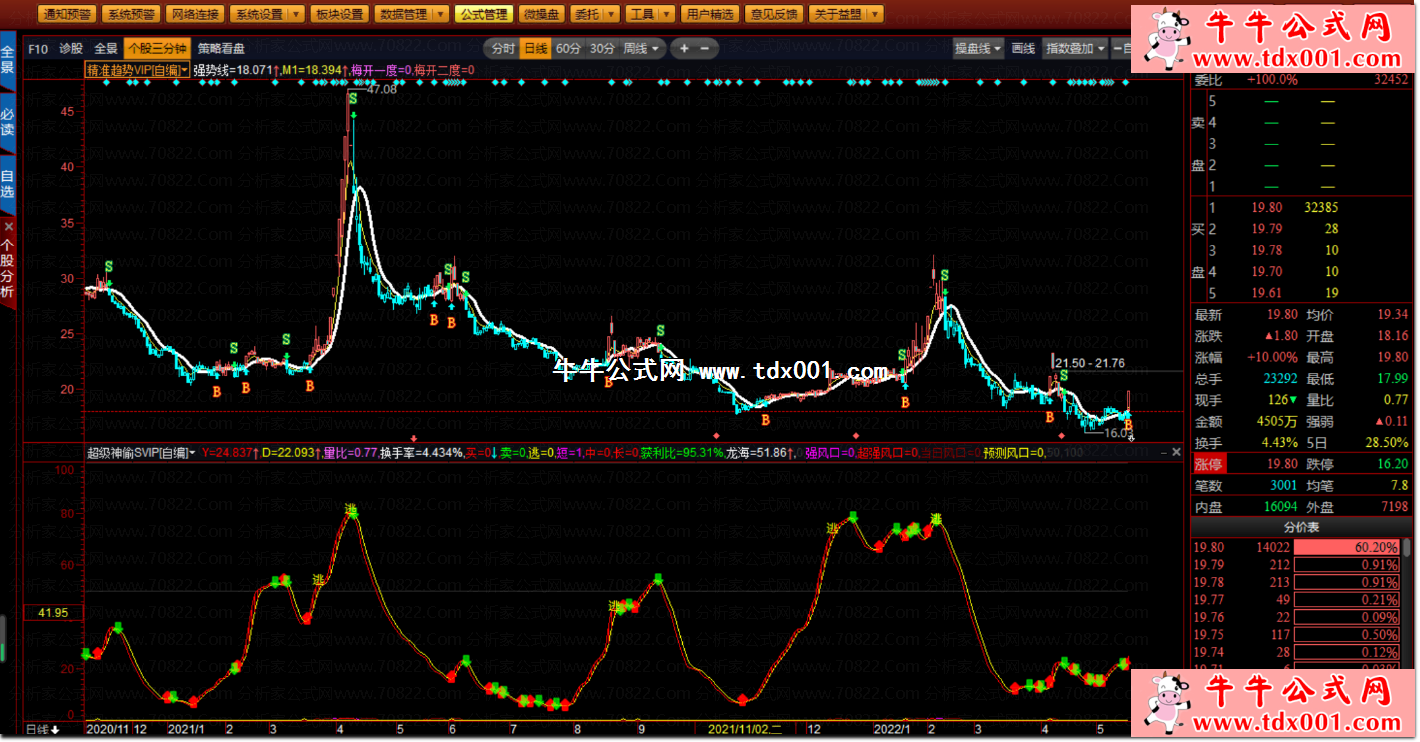Click the 总手 23292 value
The width and height of the screenshot is (1420, 742).
coord(1279,379)
